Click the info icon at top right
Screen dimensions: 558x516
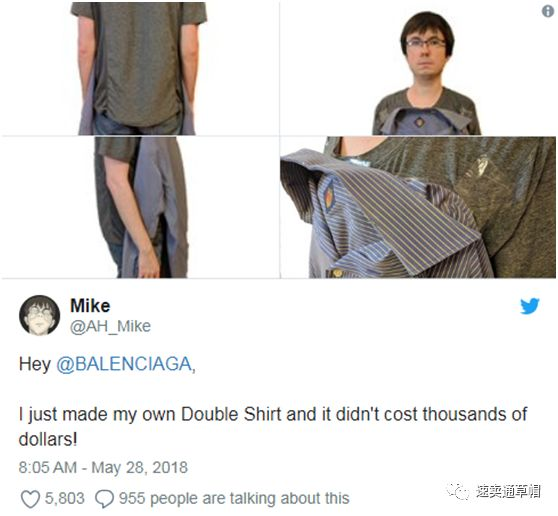pos(547,11)
